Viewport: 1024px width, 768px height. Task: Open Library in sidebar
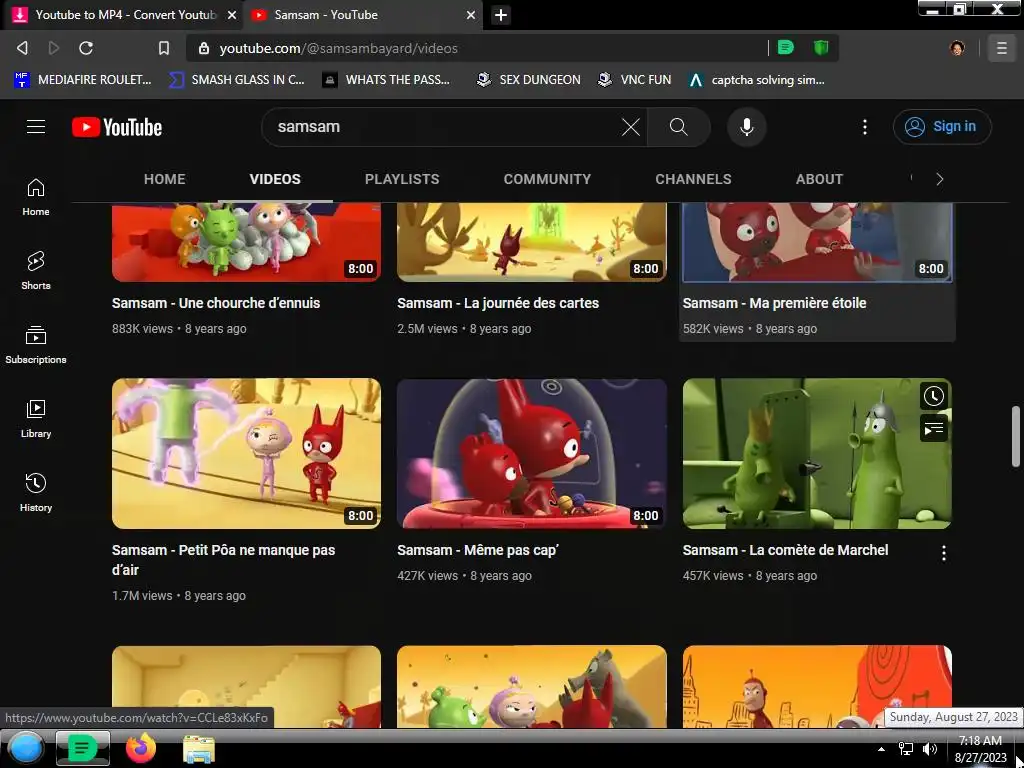36,419
